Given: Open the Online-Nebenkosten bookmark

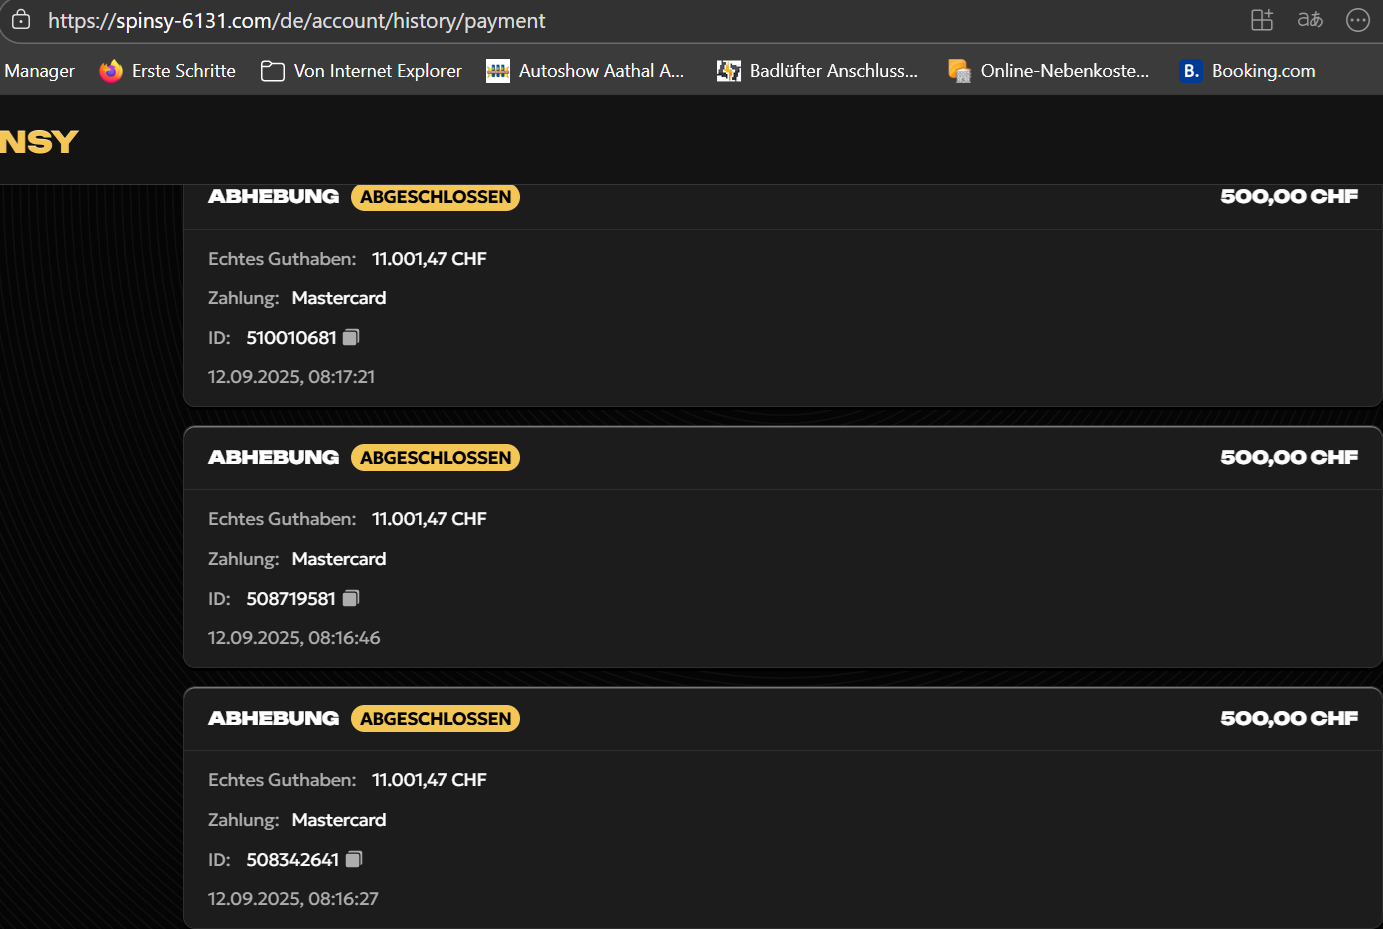Looking at the screenshot, I should pos(1049,71).
